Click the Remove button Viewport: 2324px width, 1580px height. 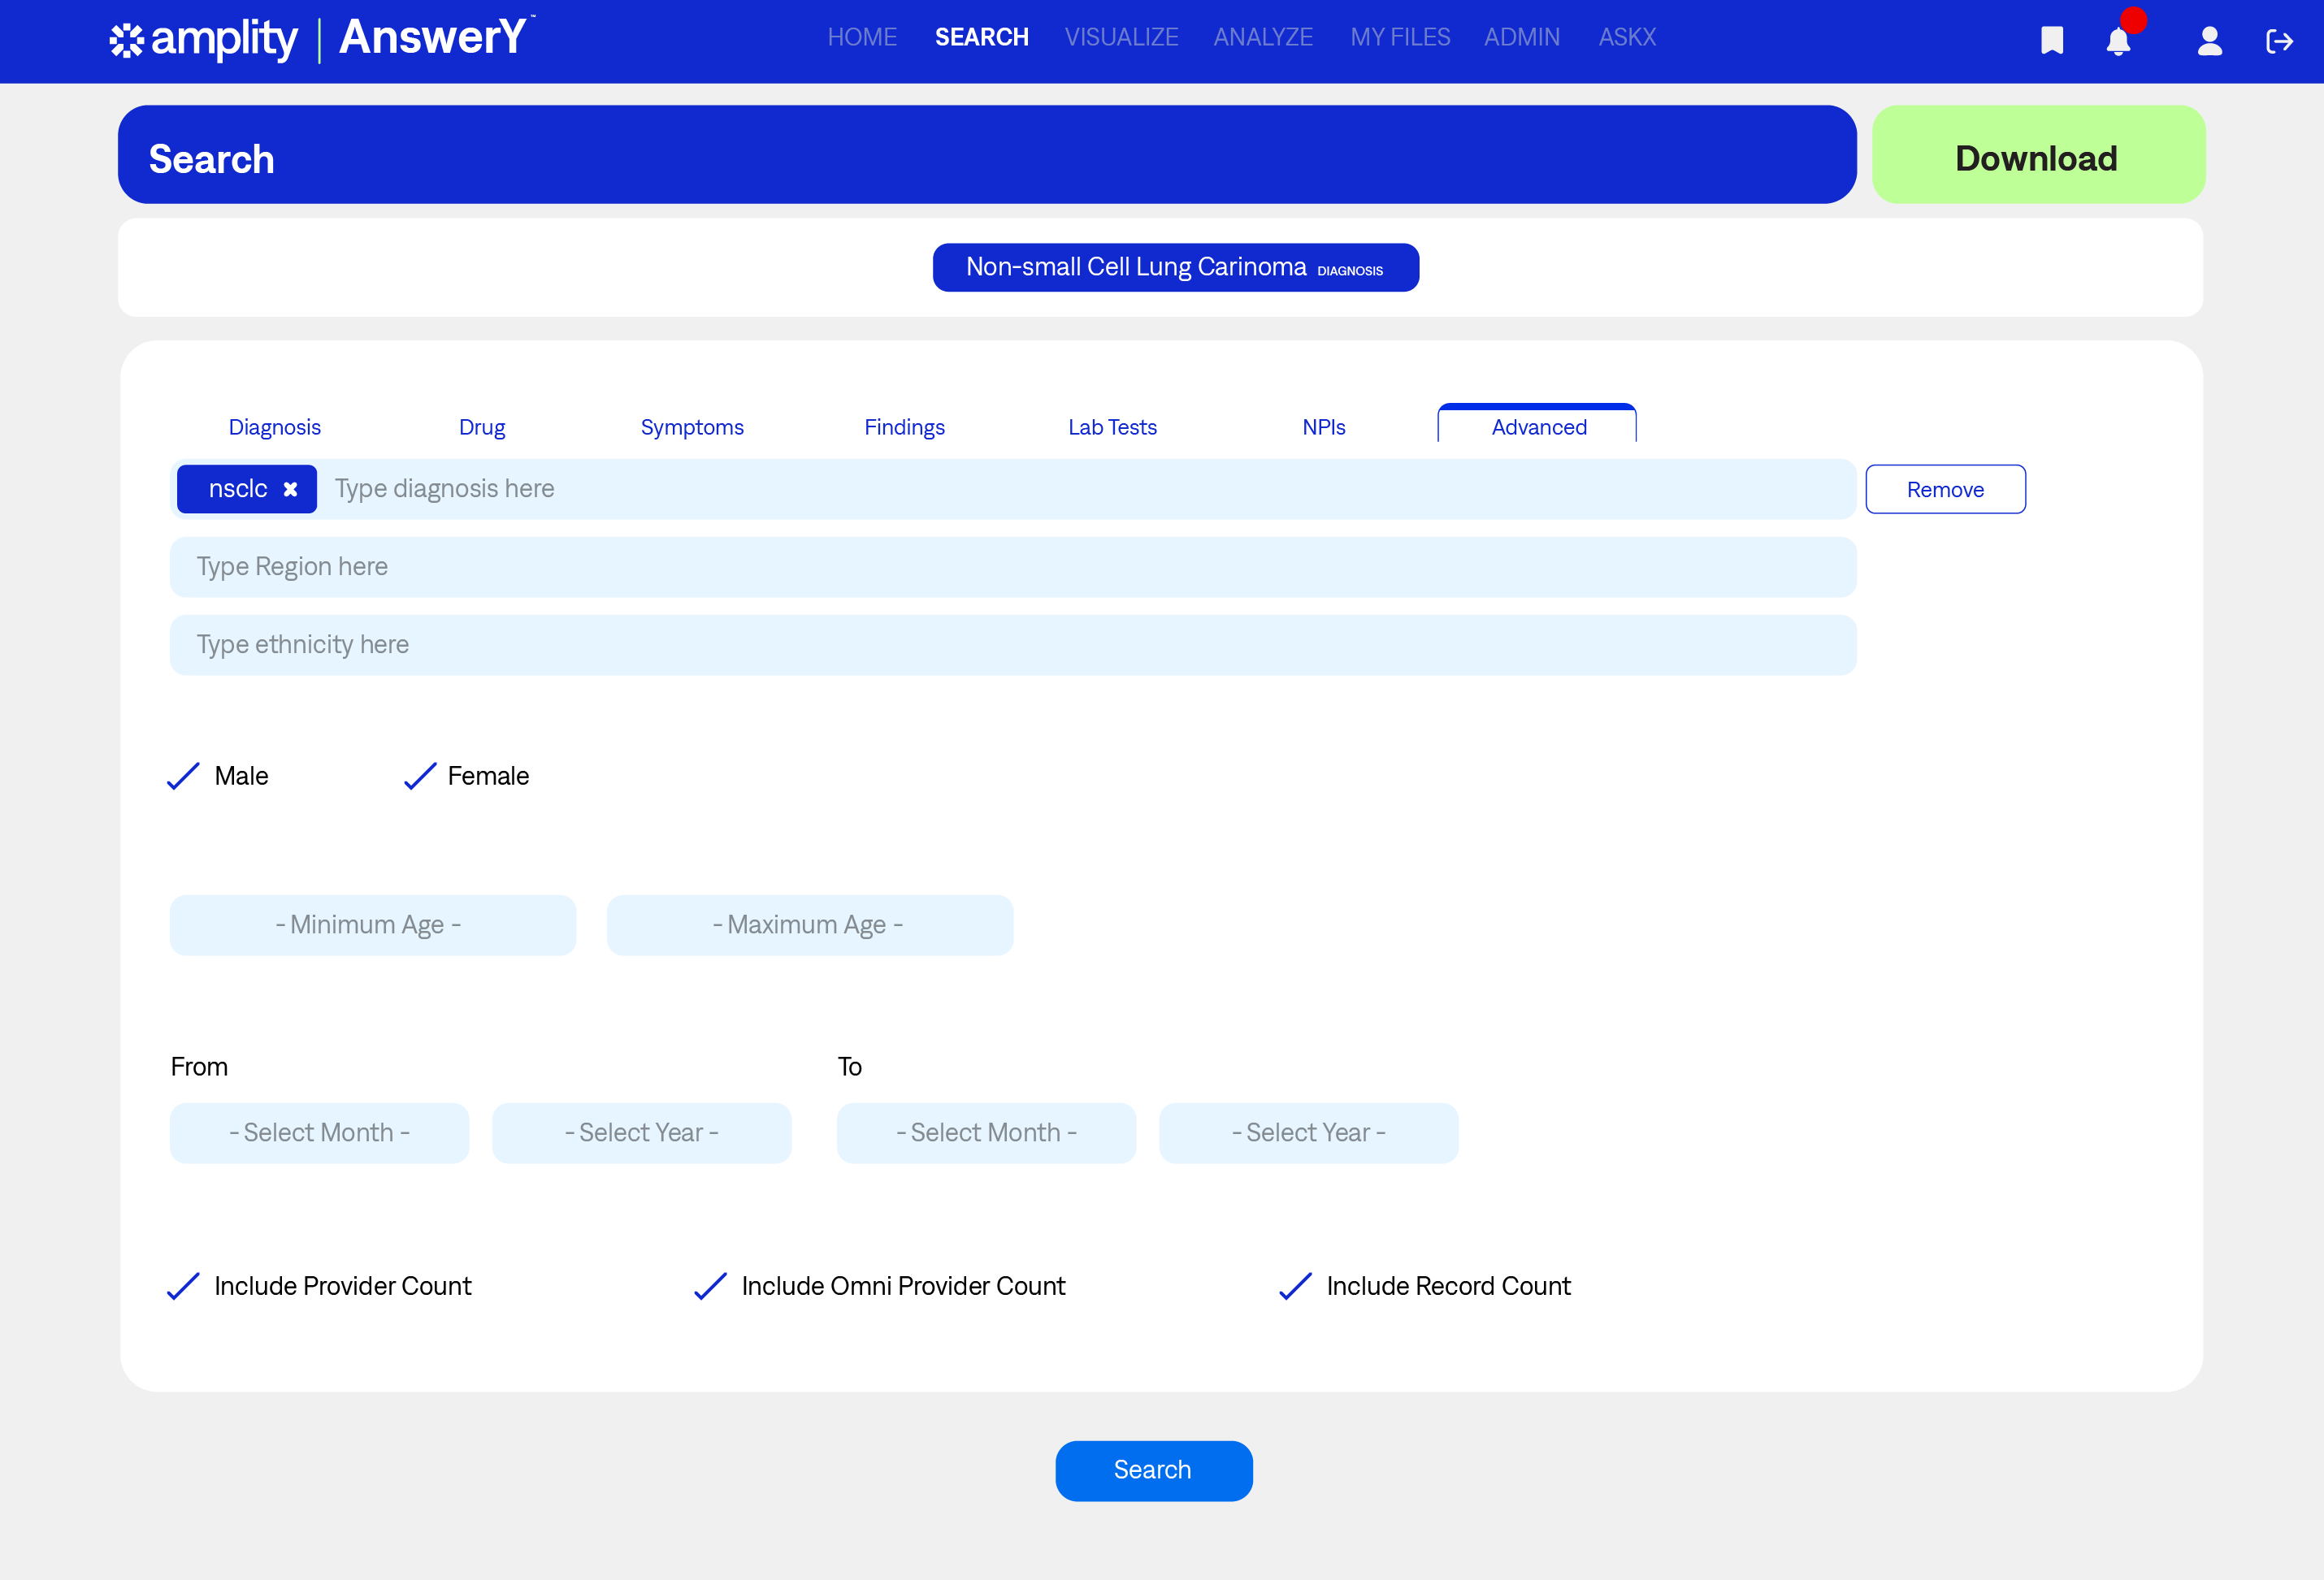pos(1944,489)
